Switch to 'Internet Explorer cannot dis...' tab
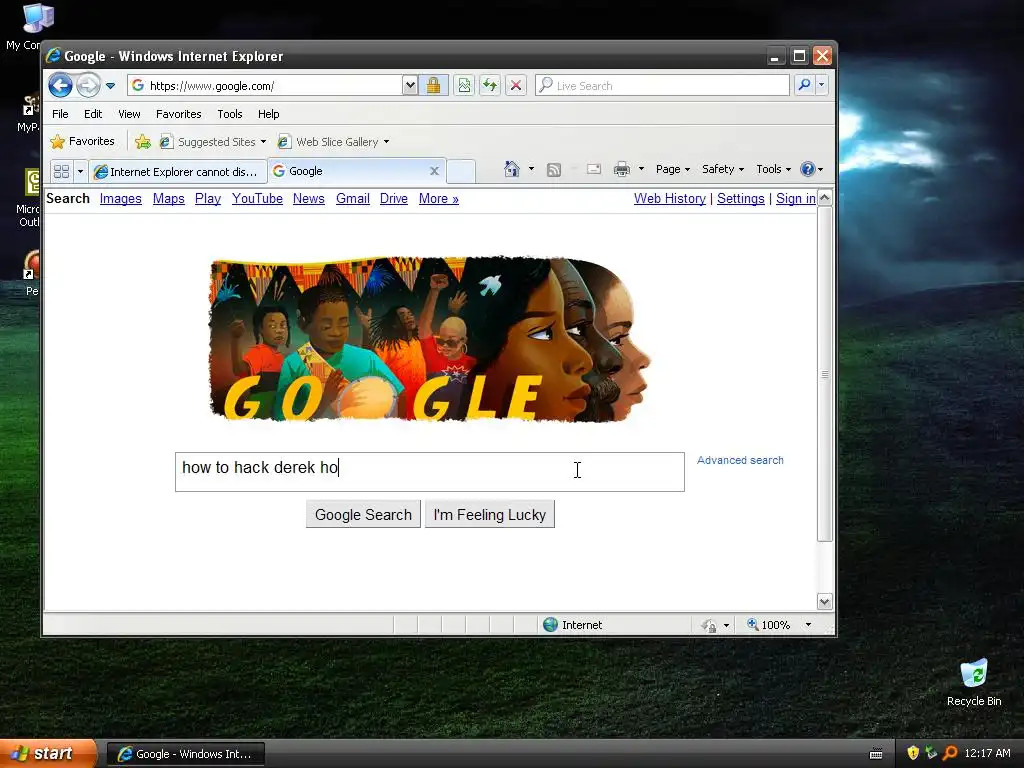1024x768 pixels. [178, 172]
